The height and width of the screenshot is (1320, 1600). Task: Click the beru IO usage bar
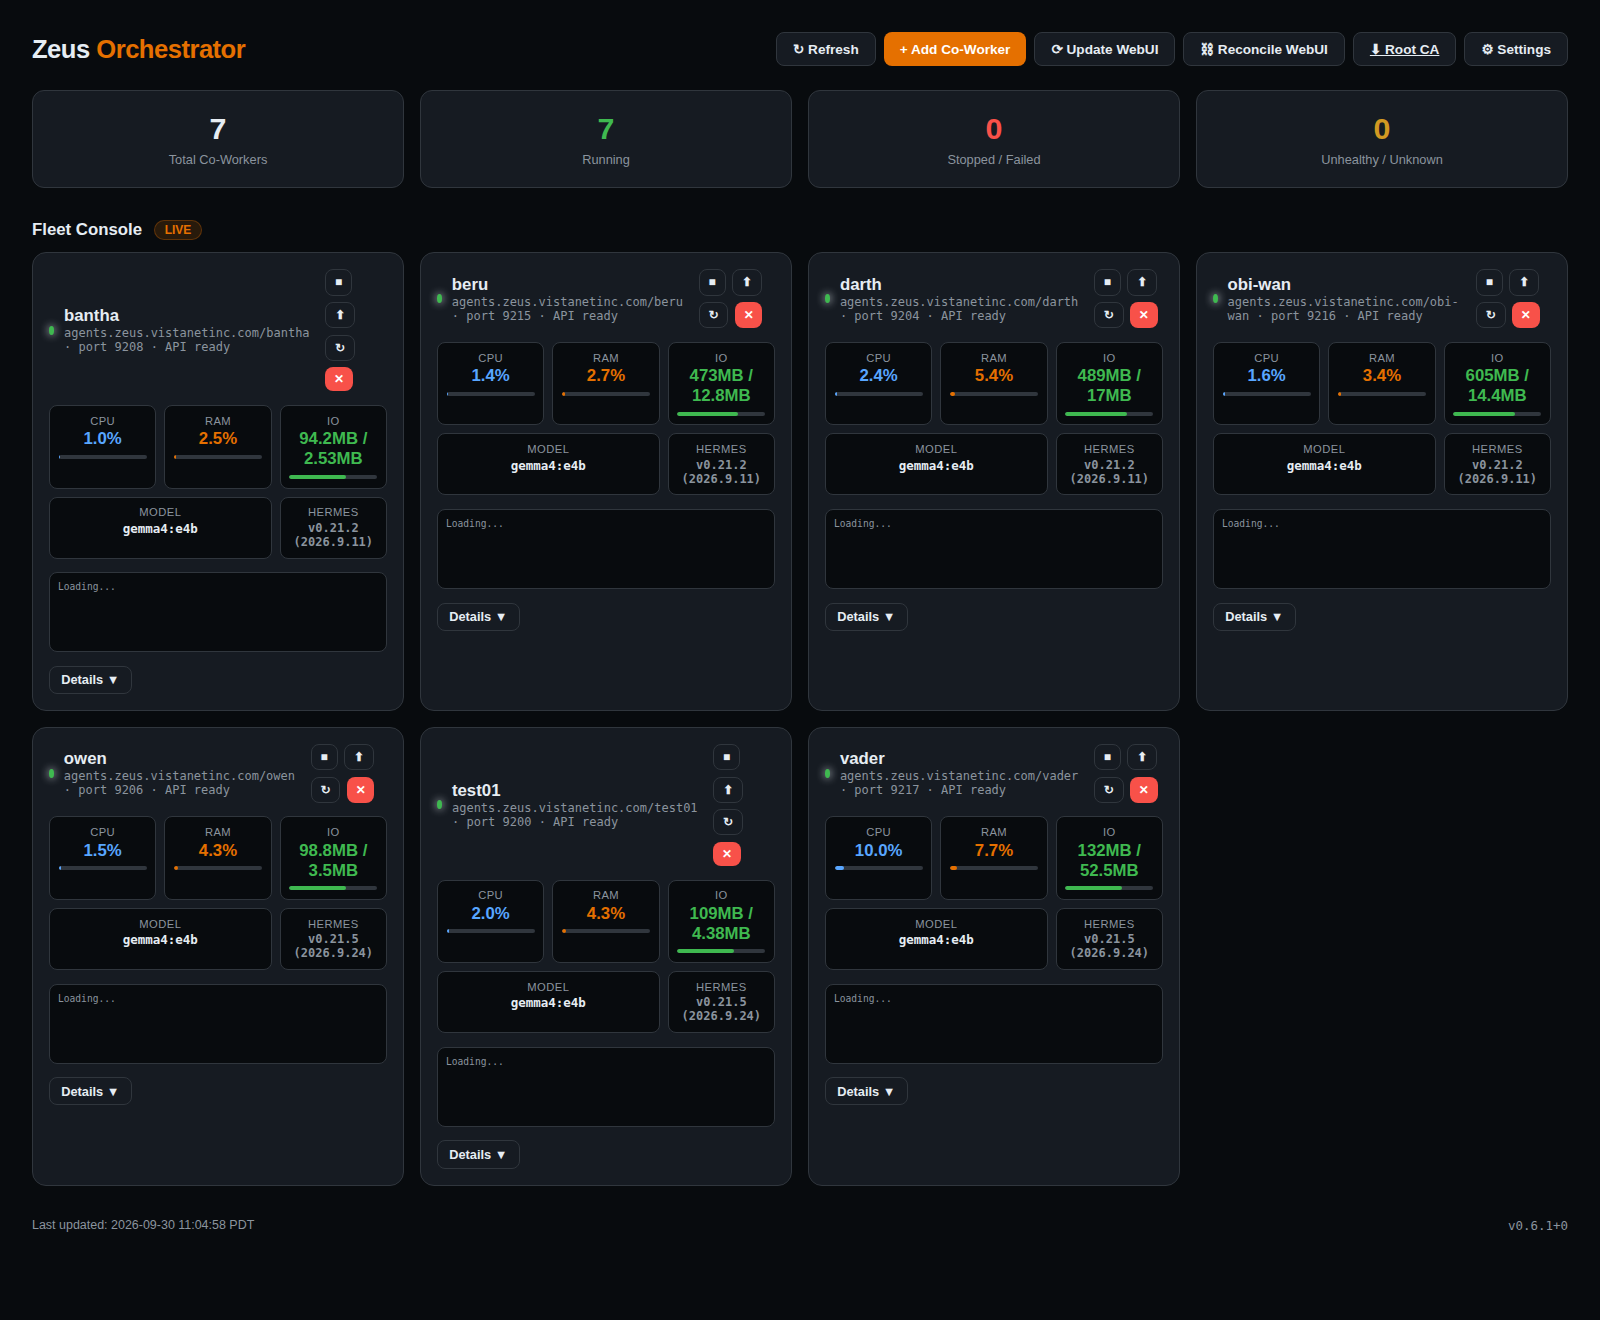click(721, 414)
